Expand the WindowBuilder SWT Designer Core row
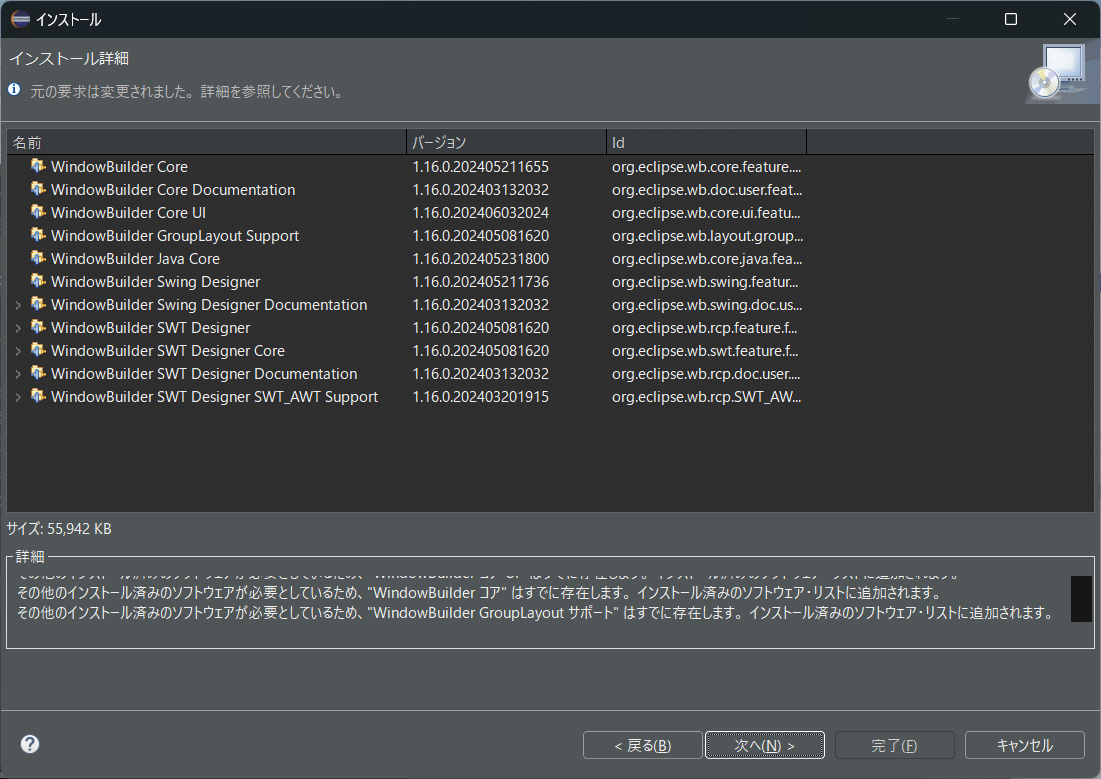 18,351
